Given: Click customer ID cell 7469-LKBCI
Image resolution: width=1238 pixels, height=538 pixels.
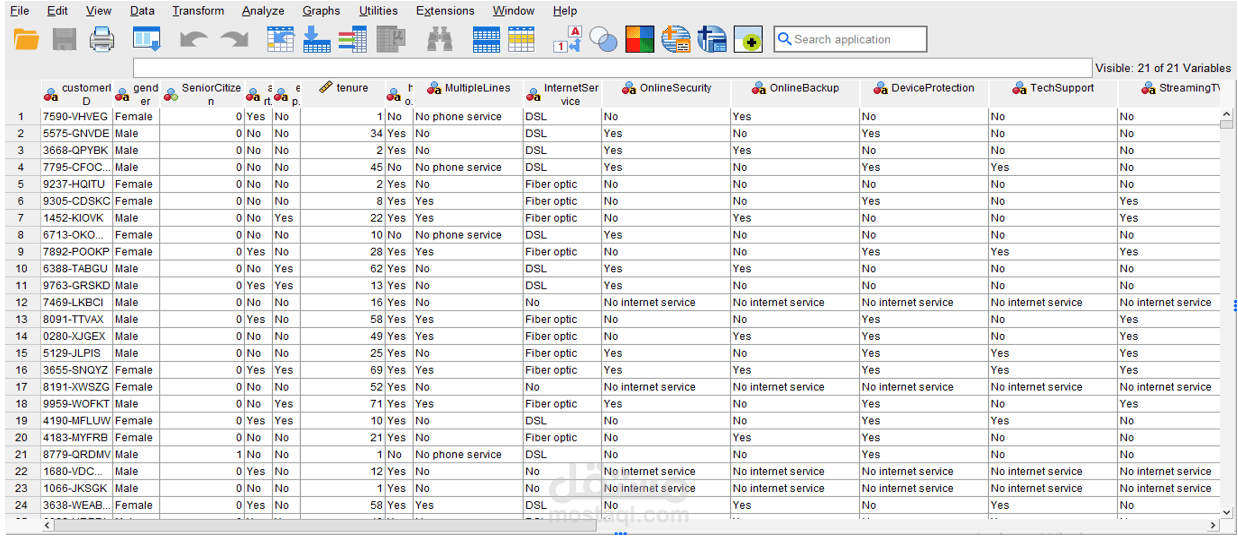Looking at the screenshot, I should pyautogui.click(x=76, y=302).
